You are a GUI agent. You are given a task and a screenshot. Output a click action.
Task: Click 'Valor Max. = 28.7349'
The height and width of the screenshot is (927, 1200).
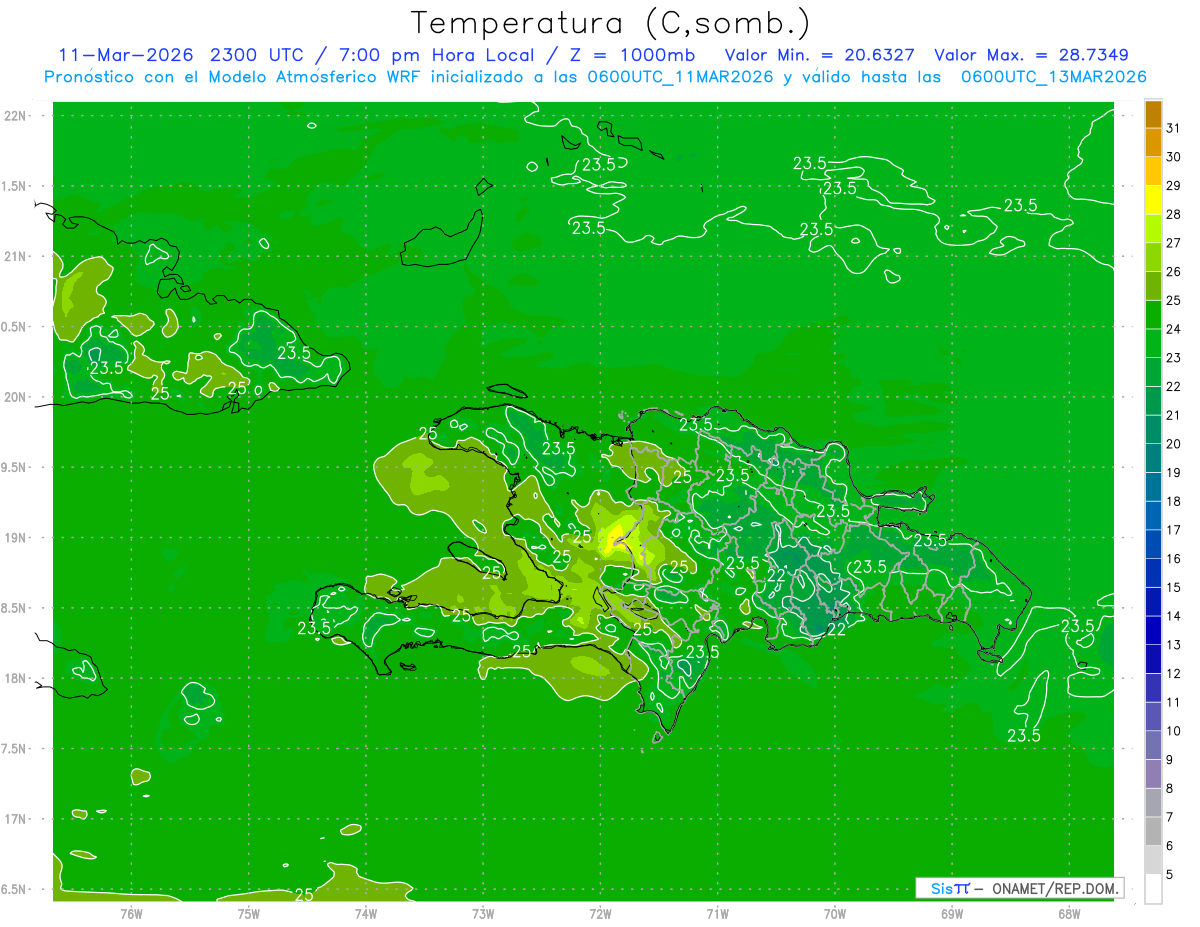point(1031,55)
